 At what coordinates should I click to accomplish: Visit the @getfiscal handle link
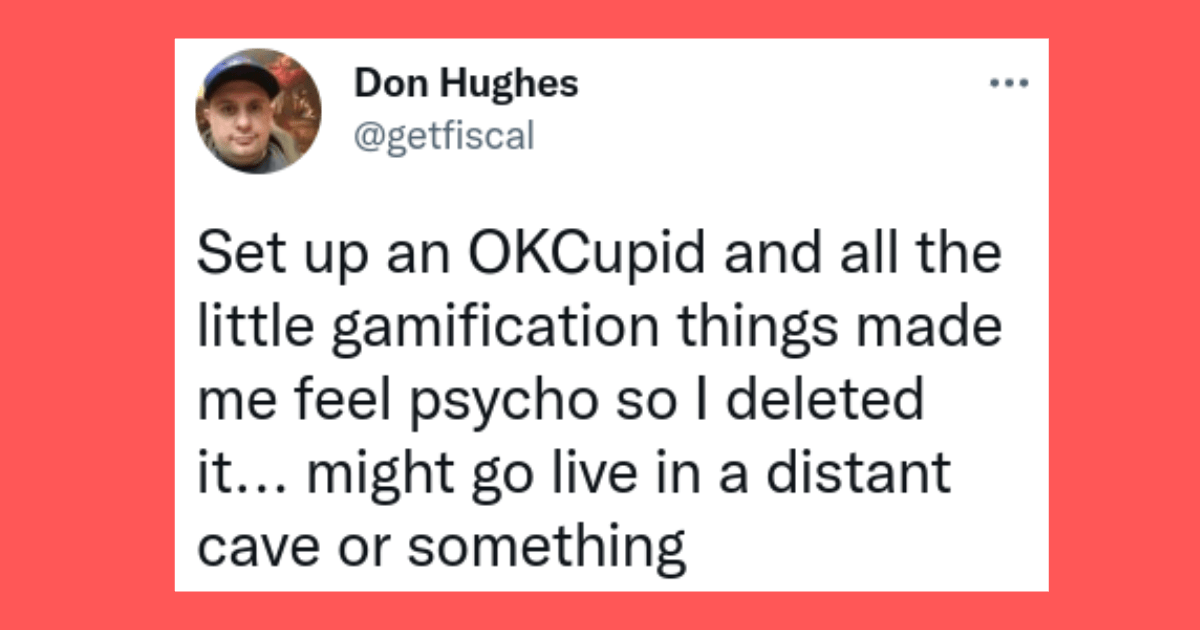coord(445,134)
